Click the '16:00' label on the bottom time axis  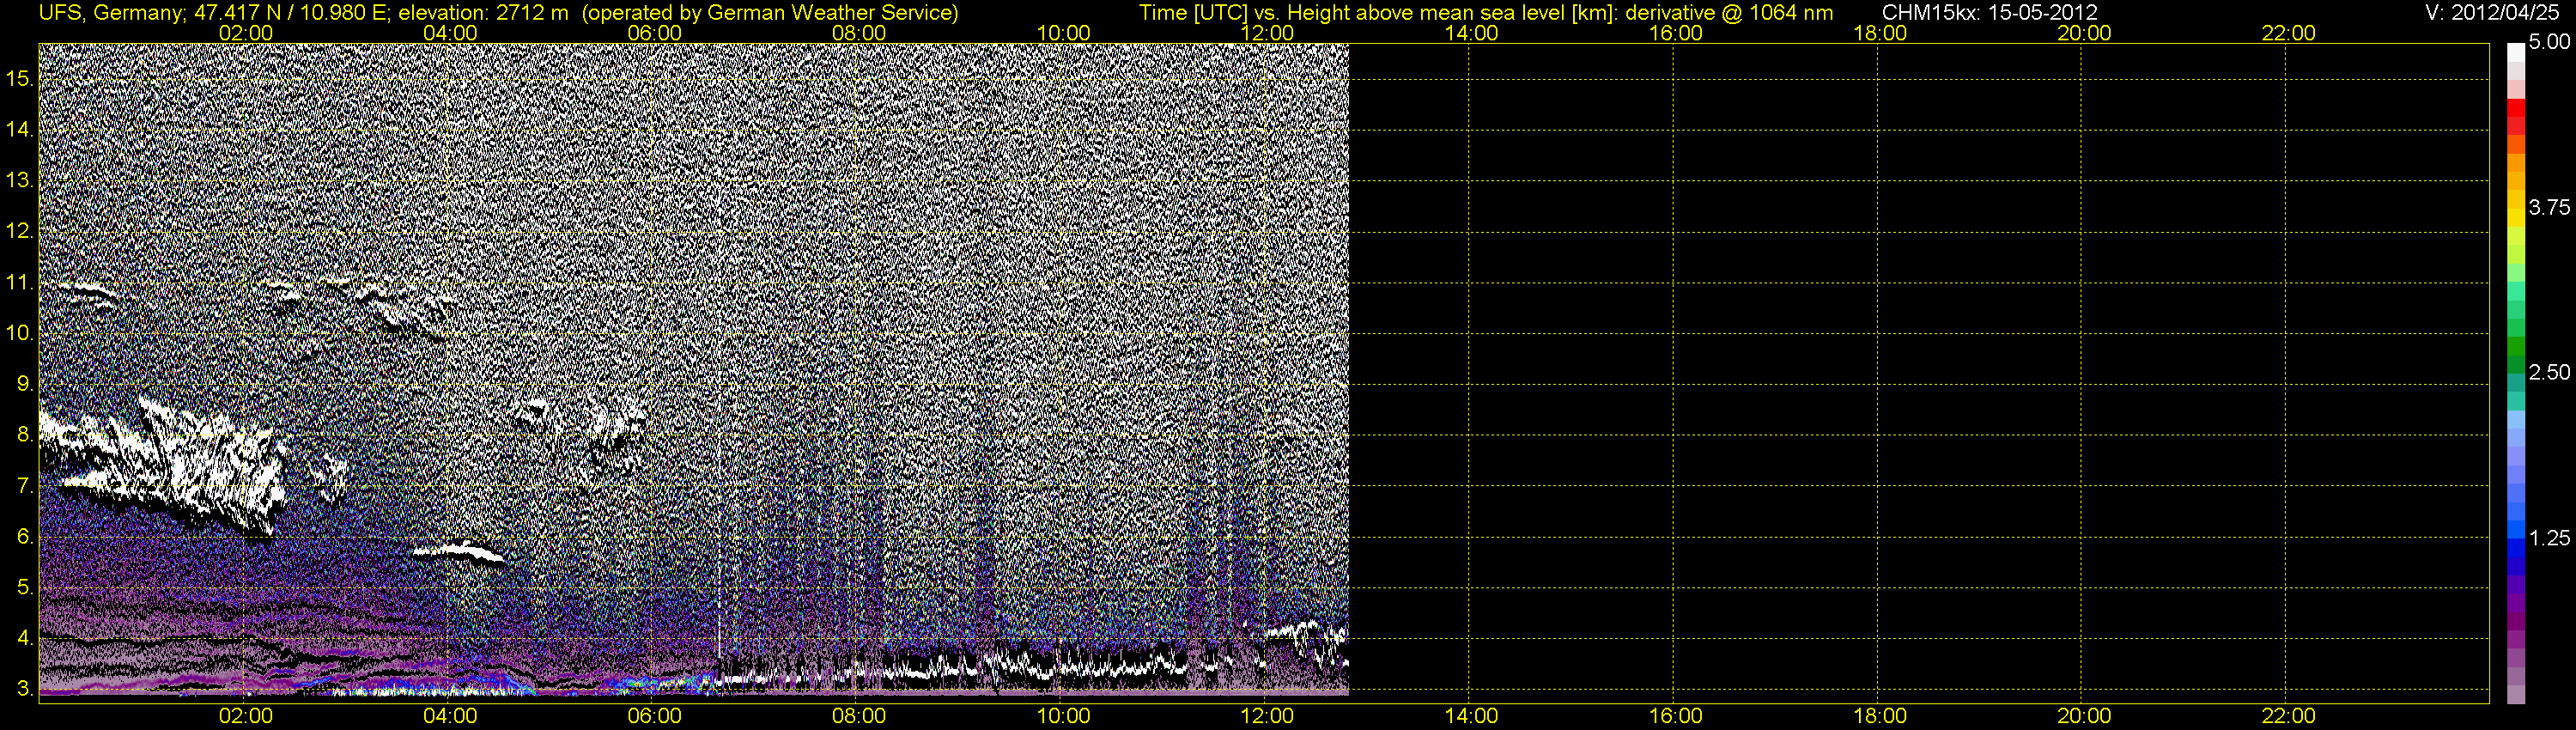(1676, 715)
